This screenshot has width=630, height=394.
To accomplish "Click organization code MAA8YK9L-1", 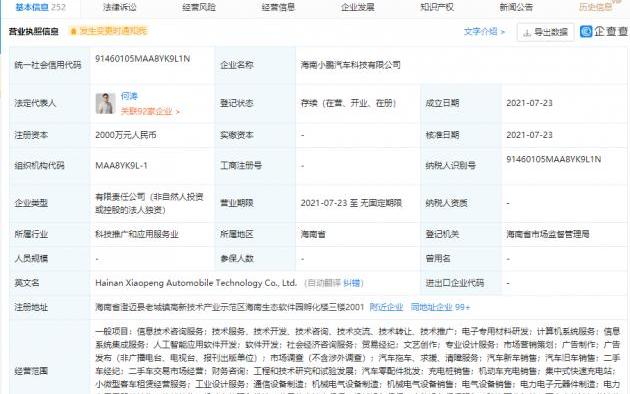I will [121, 165].
